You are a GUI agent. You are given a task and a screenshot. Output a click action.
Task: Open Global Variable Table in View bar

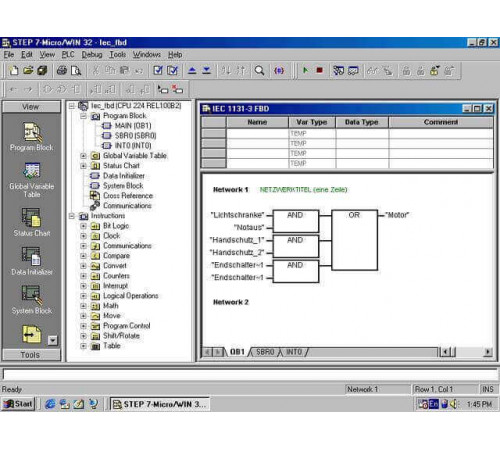coord(32,180)
